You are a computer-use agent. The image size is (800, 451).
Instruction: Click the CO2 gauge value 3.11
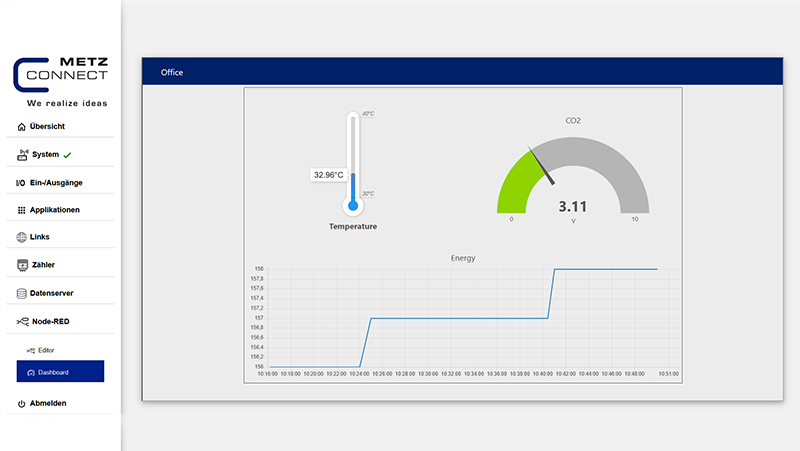[572, 207]
